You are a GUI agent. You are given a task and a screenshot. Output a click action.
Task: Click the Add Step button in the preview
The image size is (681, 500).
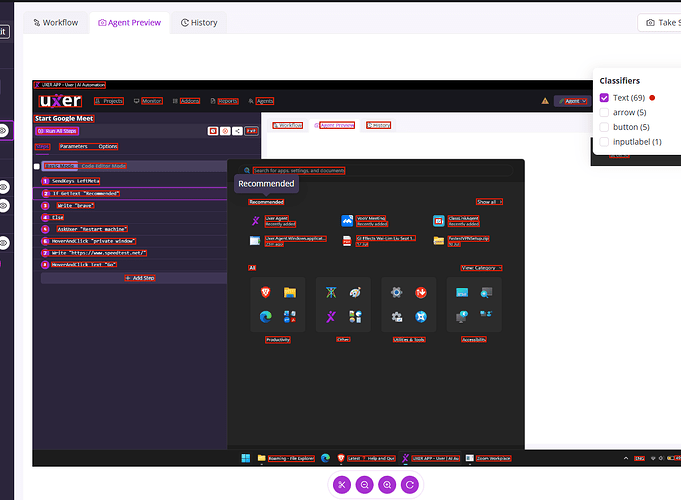(x=134, y=278)
